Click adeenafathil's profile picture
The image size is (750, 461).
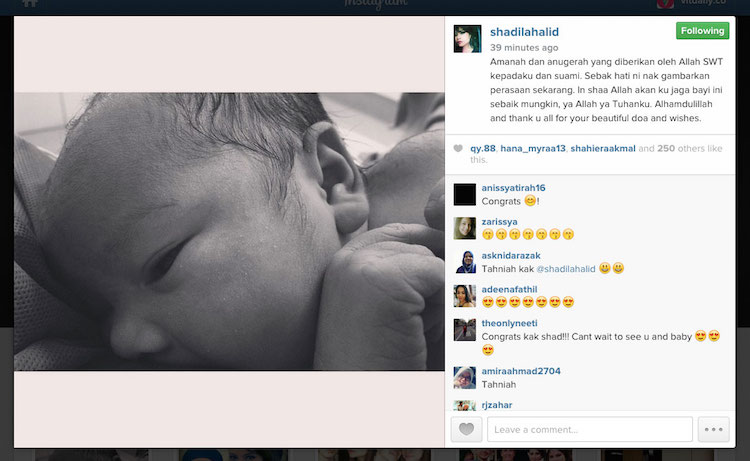(x=464, y=296)
